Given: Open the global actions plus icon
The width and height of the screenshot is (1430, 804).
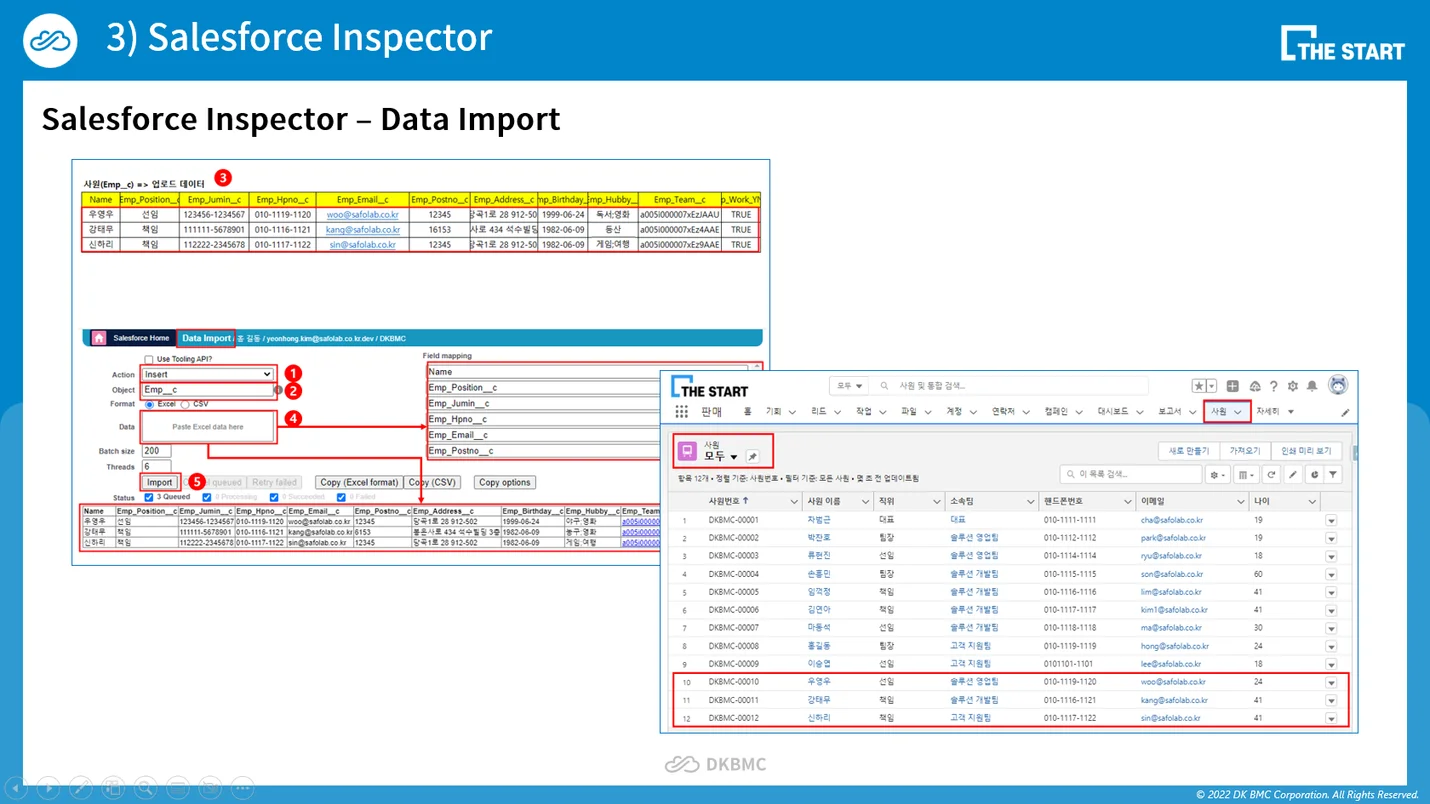Looking at the screenshot, I should [x=1233, y=386].
